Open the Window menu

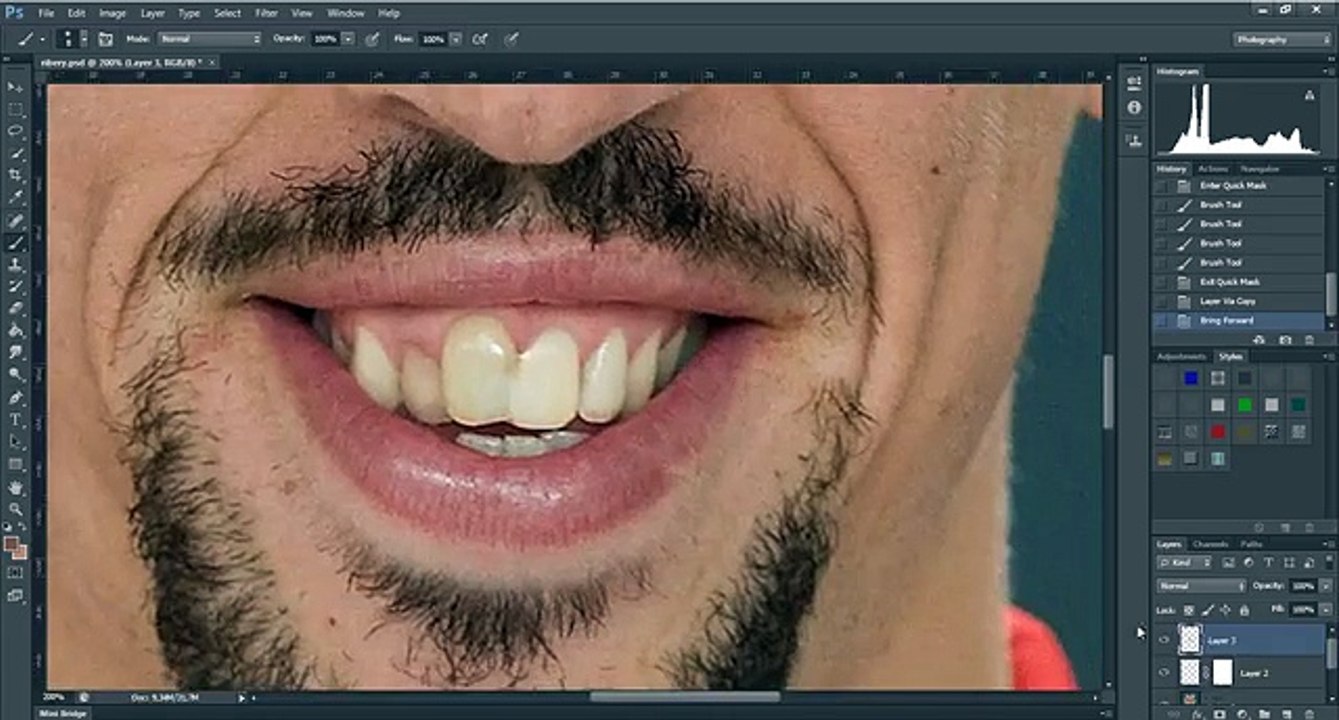tap(346, 13)
